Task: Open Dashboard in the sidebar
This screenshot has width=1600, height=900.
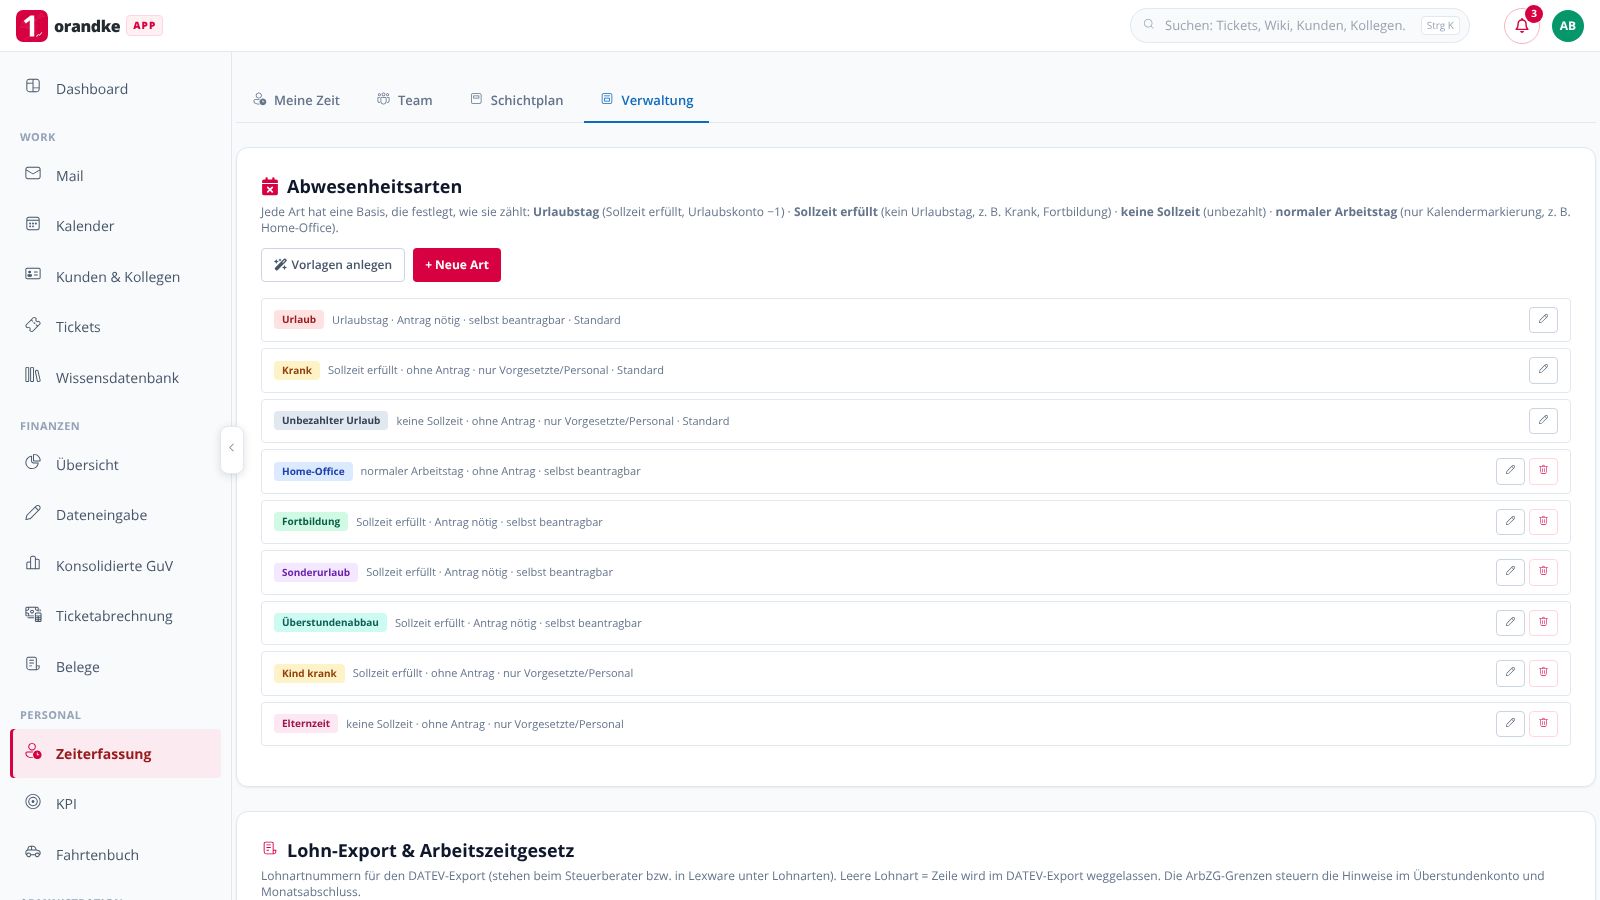Action: (x=116, y=88)
